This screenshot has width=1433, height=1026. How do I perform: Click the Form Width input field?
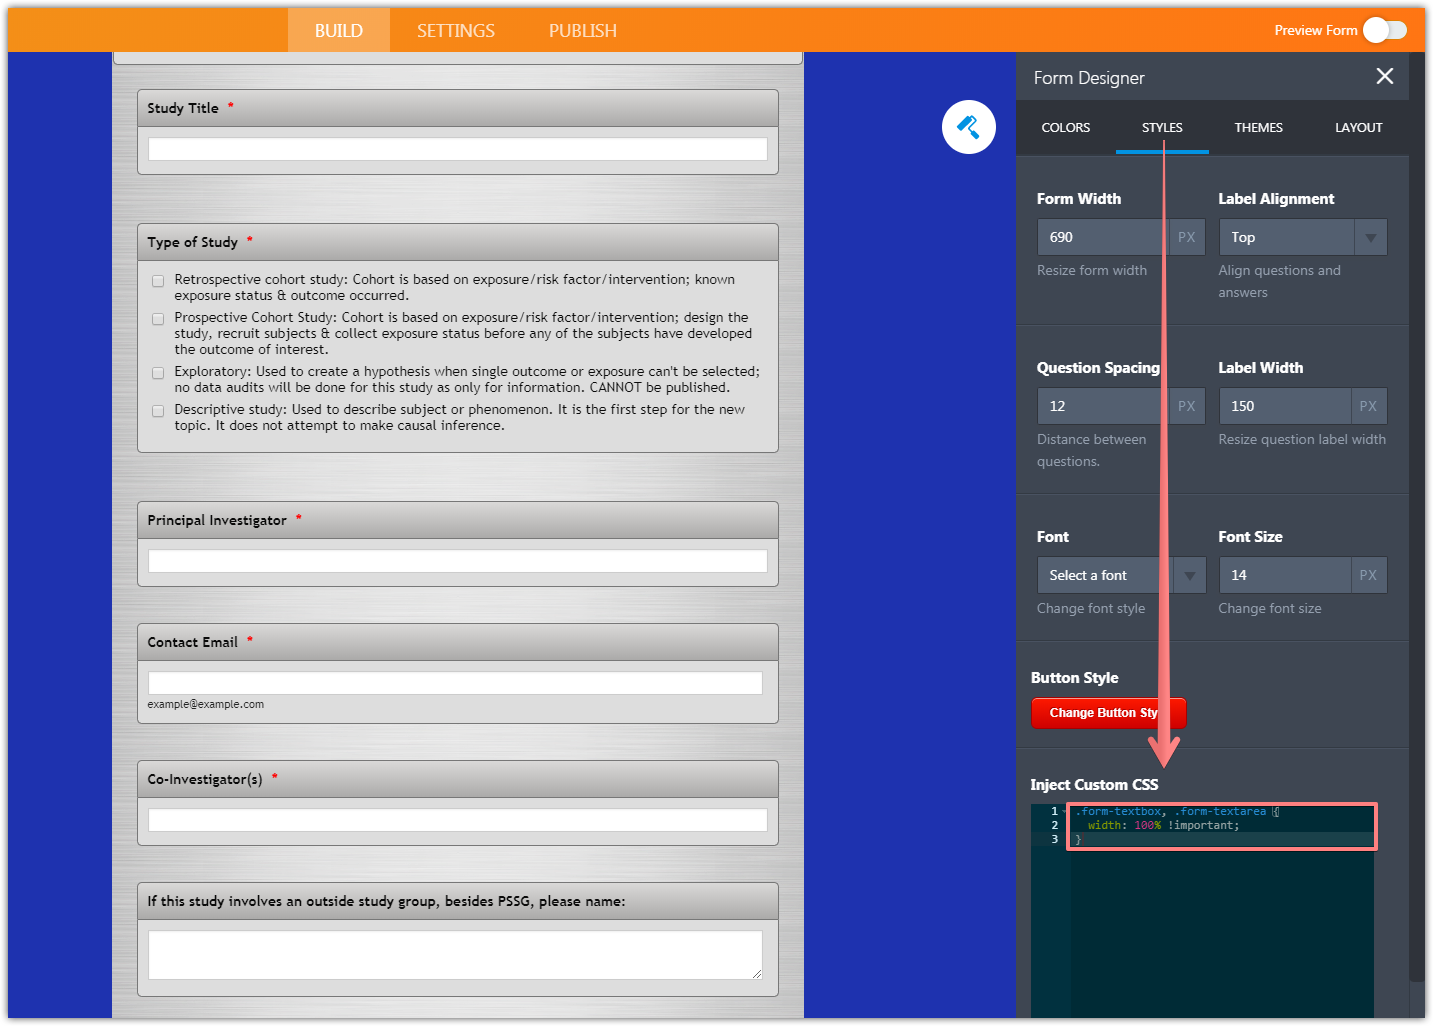[x=1101, y=237]
